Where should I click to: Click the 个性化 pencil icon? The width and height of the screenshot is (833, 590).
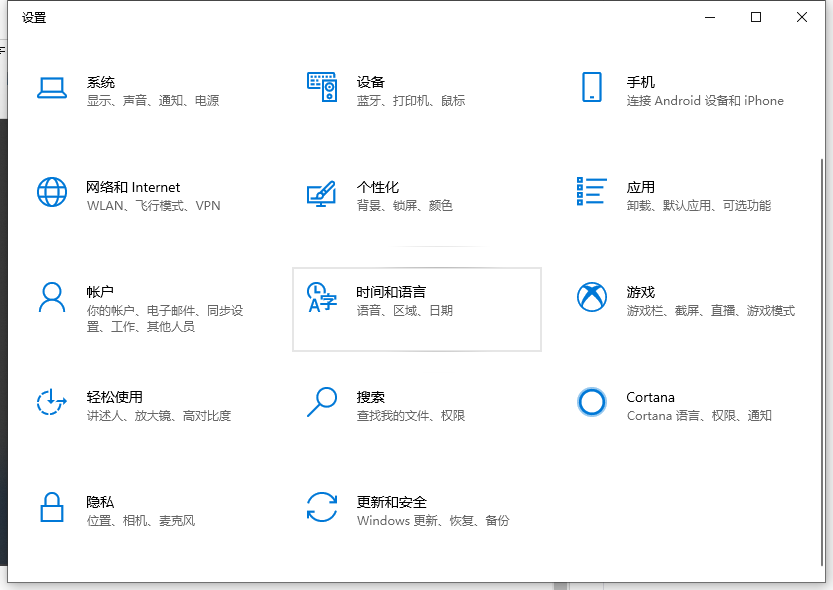coord(322,194)
